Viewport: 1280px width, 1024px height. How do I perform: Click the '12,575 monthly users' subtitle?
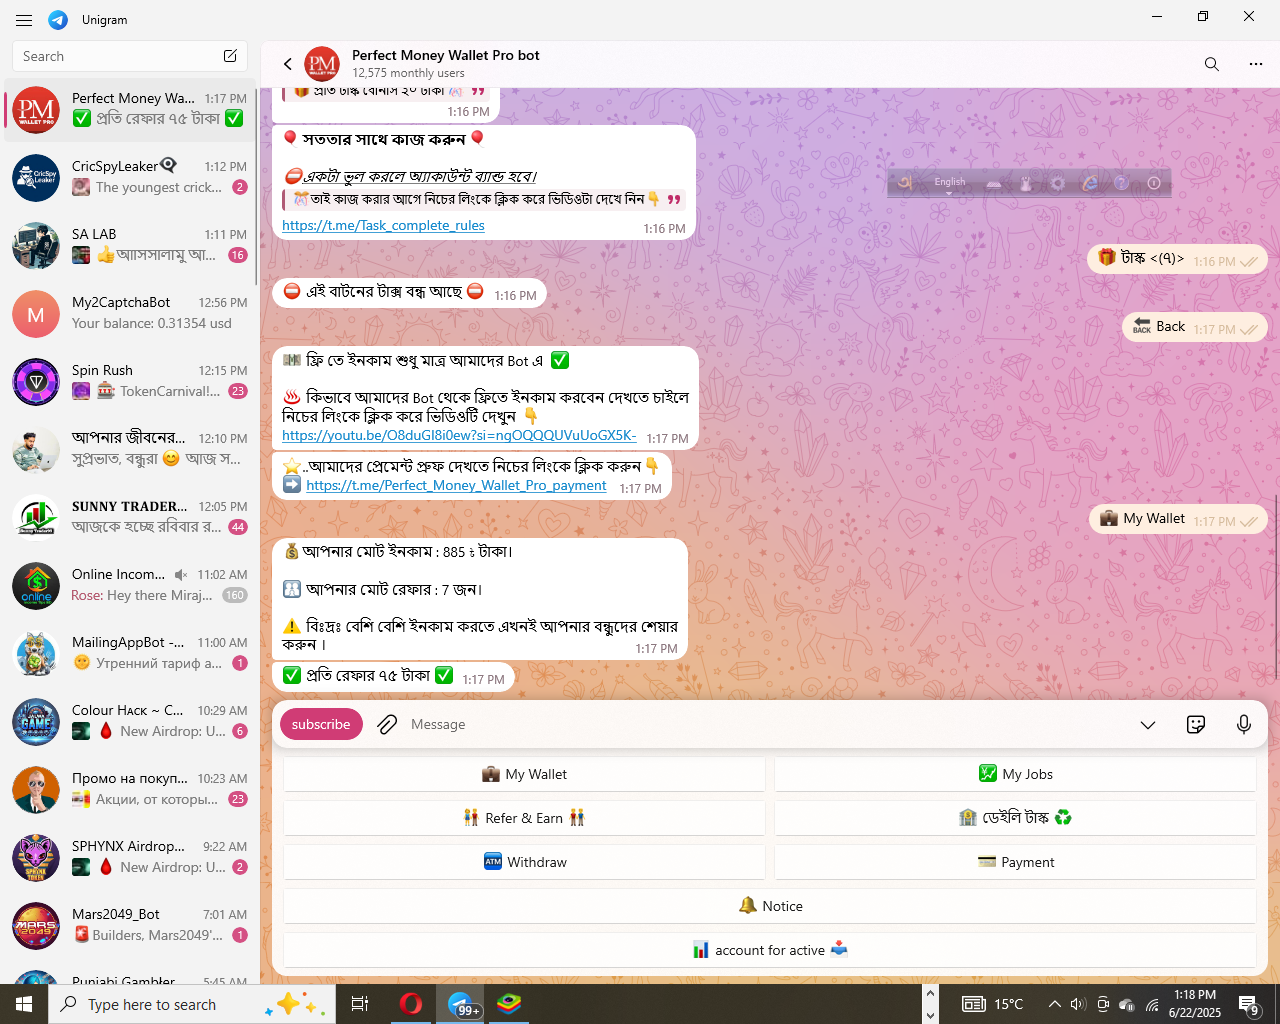[408, 73]
